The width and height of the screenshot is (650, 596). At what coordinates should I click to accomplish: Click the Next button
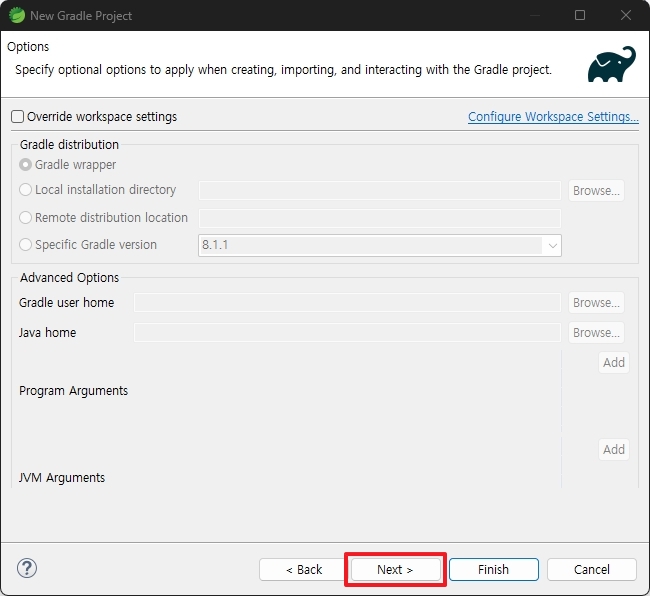(395, 569)
